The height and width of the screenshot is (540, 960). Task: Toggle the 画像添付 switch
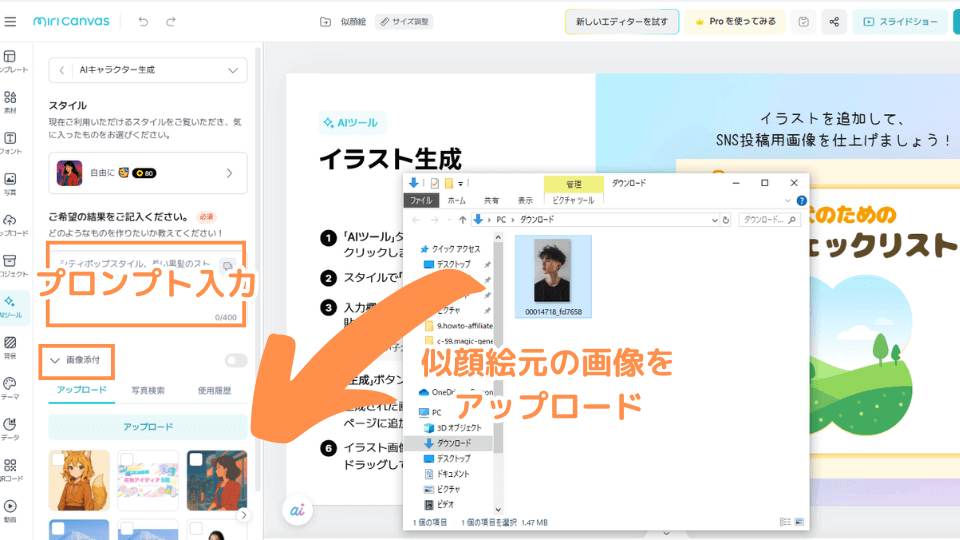236,360
